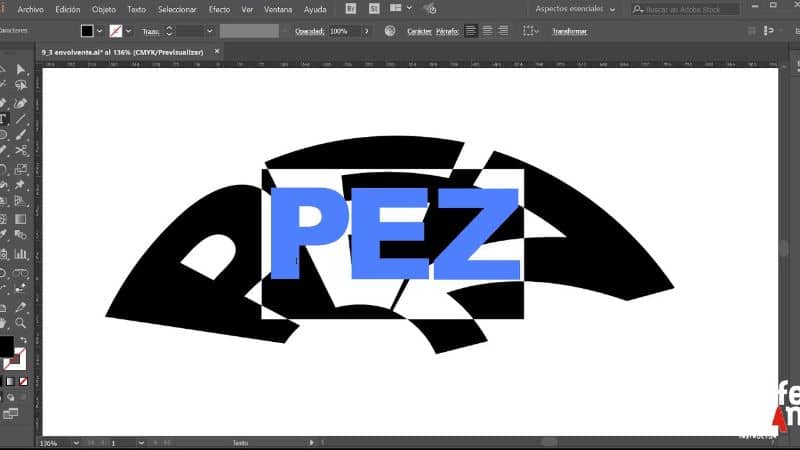800x450 pixels.
Task: Open the zoom level dropdown at 136%
Action: click(x=76, y=443)
